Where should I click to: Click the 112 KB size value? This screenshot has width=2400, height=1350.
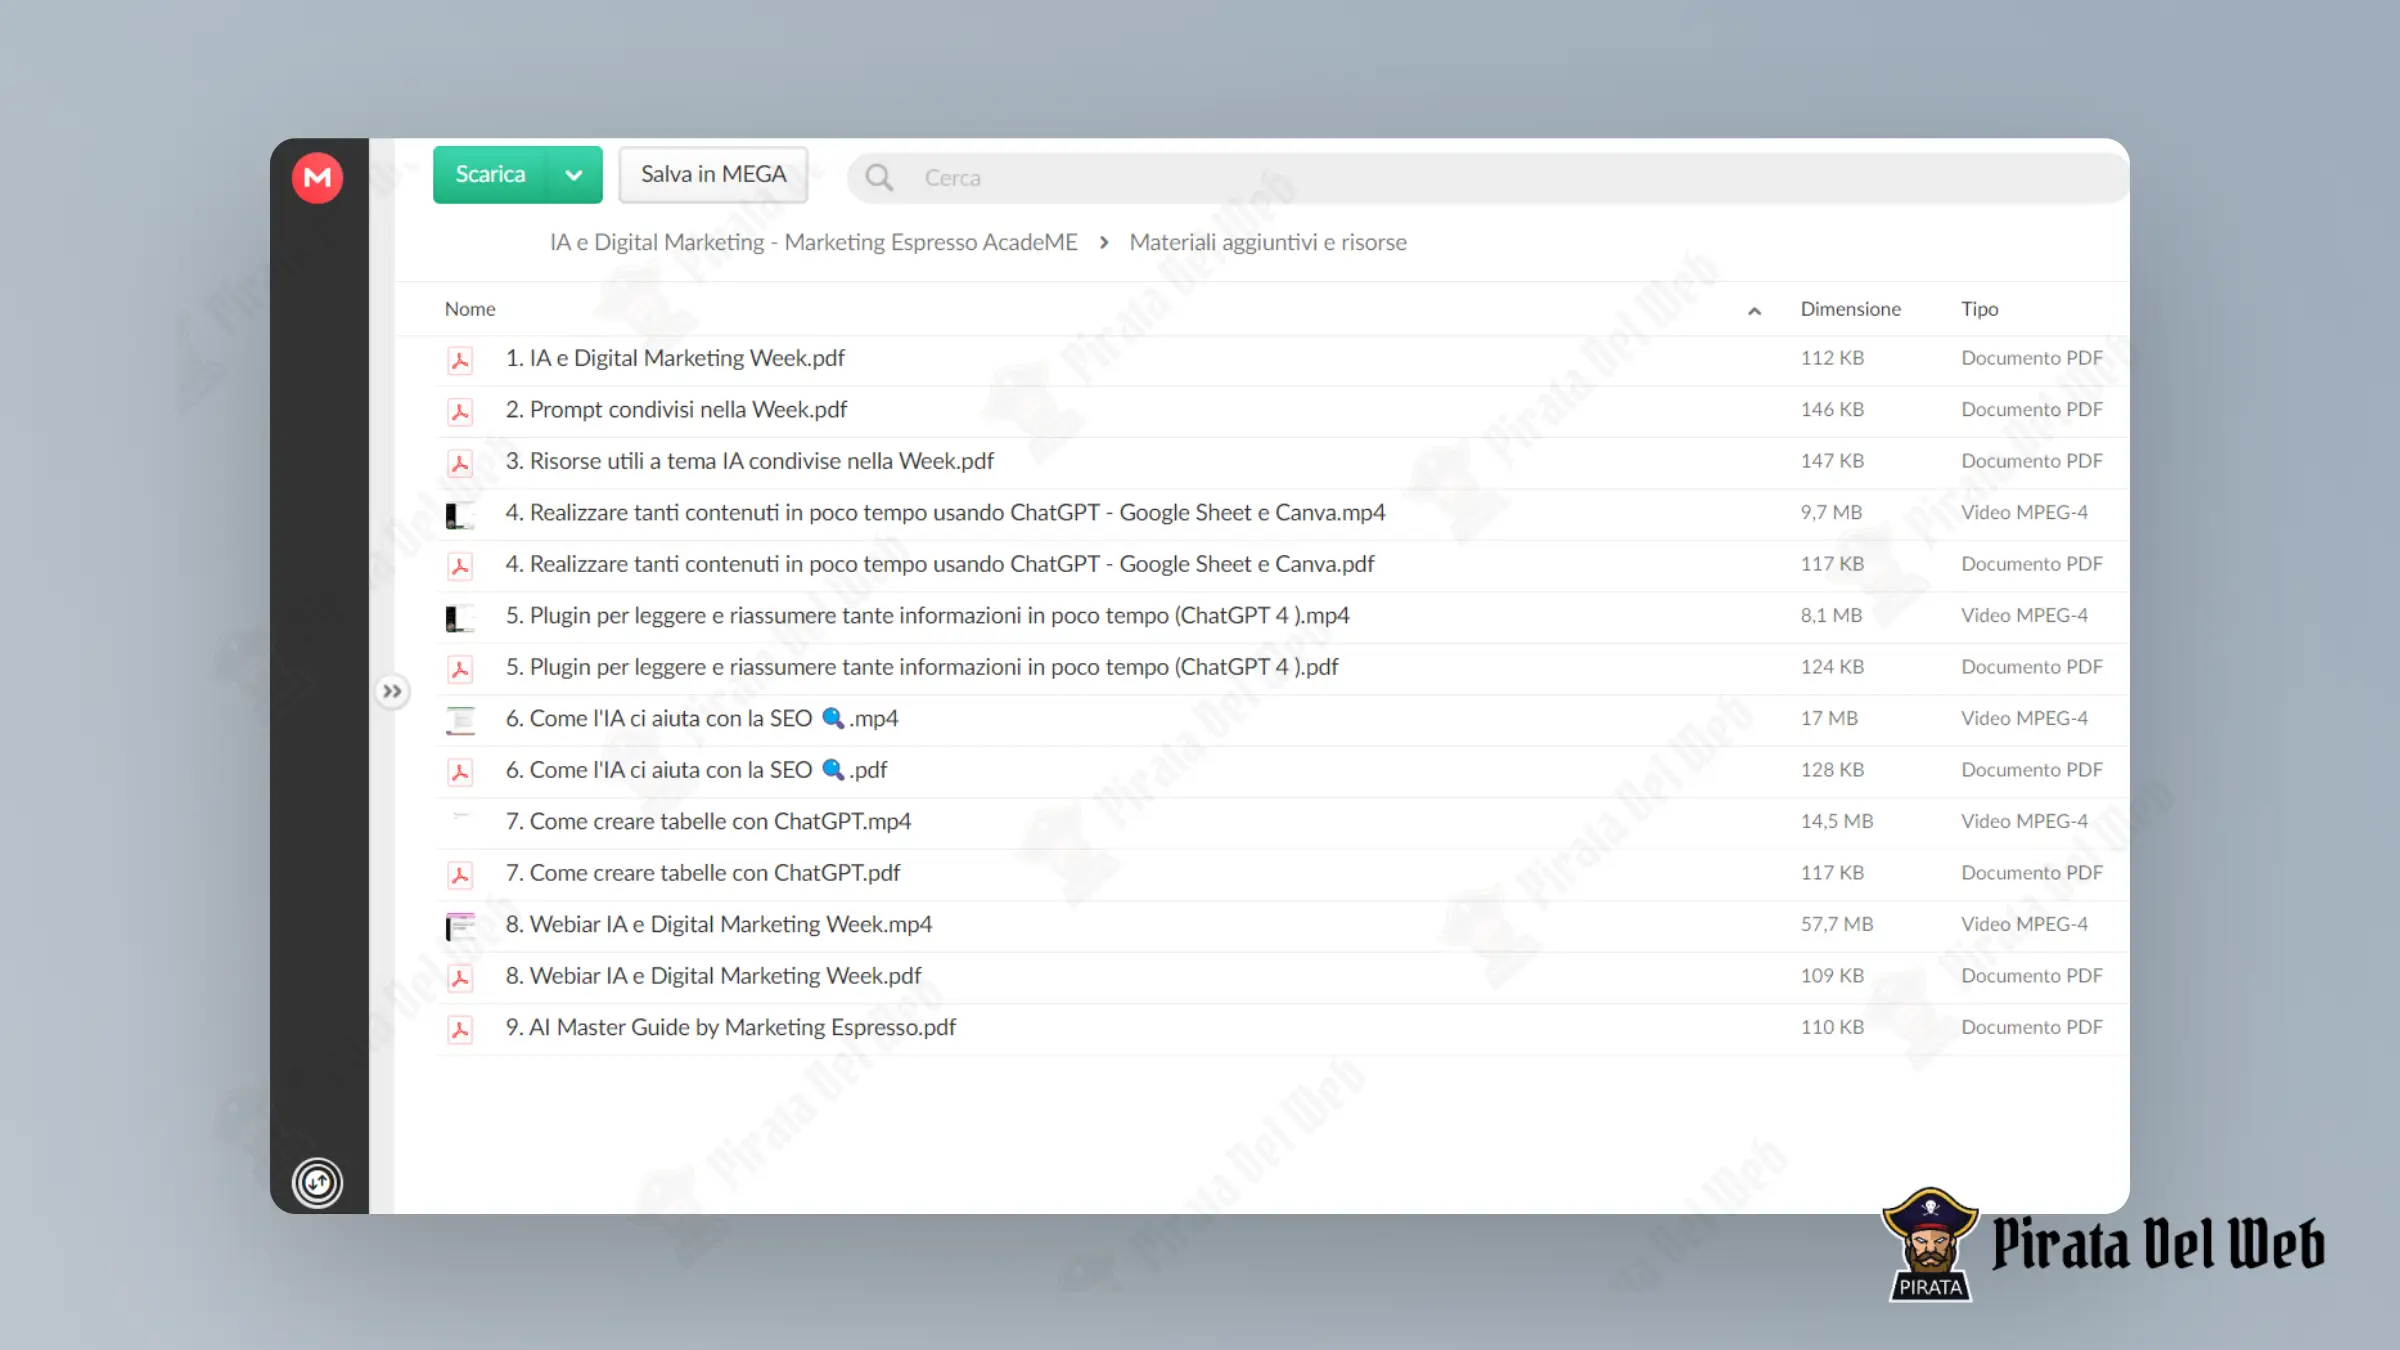[1832, 358]
